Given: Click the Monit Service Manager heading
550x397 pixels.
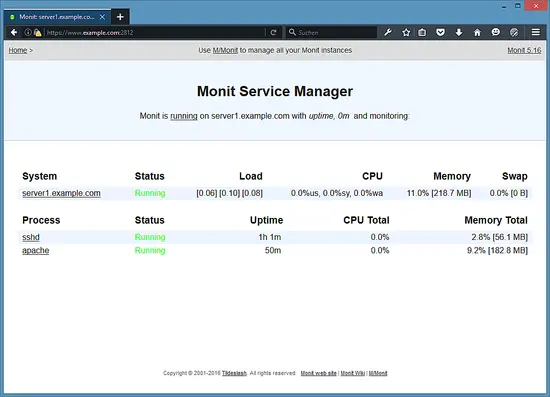Looking at the screenshot, I should (275, 91).
